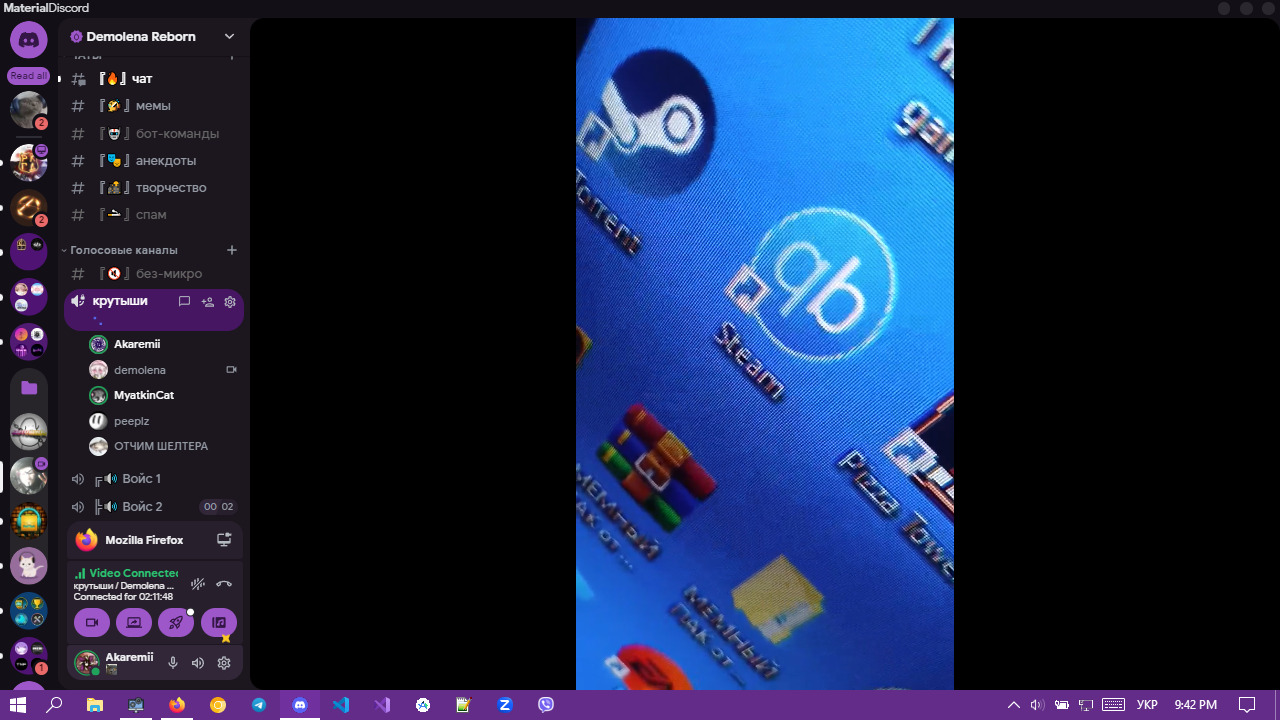Open File Explorer from taskbar
The height and width of the screenshot is (720, 1280).
pos(95,705)
